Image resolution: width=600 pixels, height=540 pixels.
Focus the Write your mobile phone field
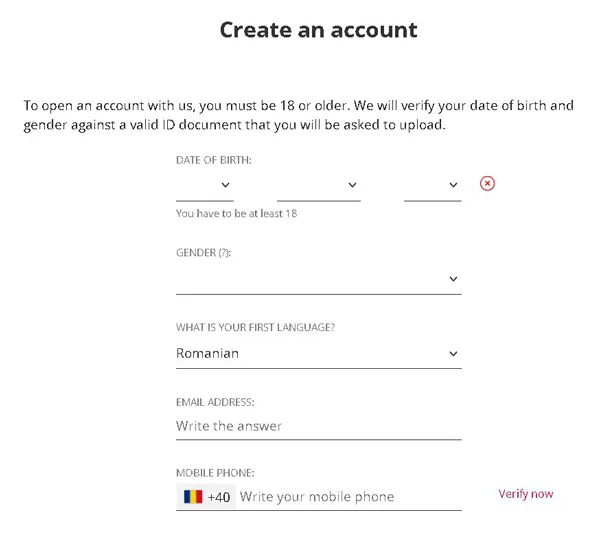click(x=349, y=497)
